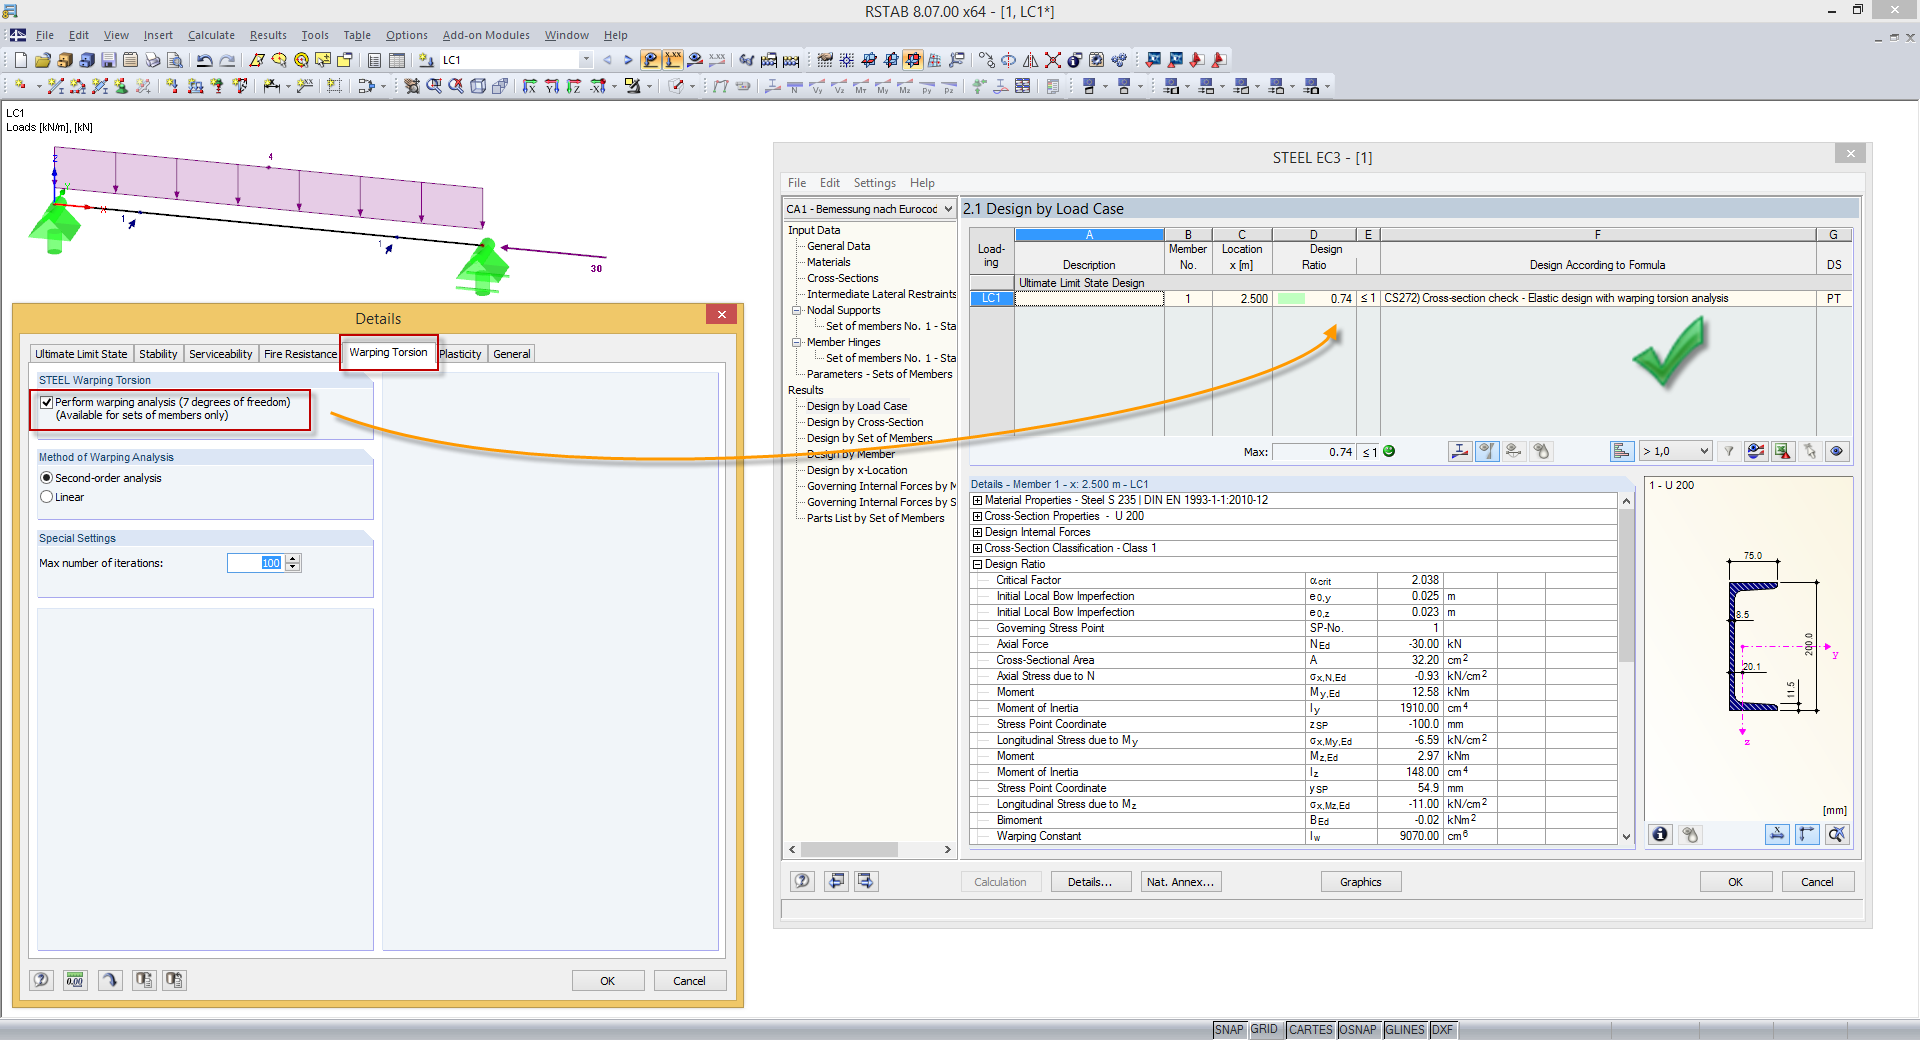Open the Settings menu in STEEL EC3

[x=874, y=183]
